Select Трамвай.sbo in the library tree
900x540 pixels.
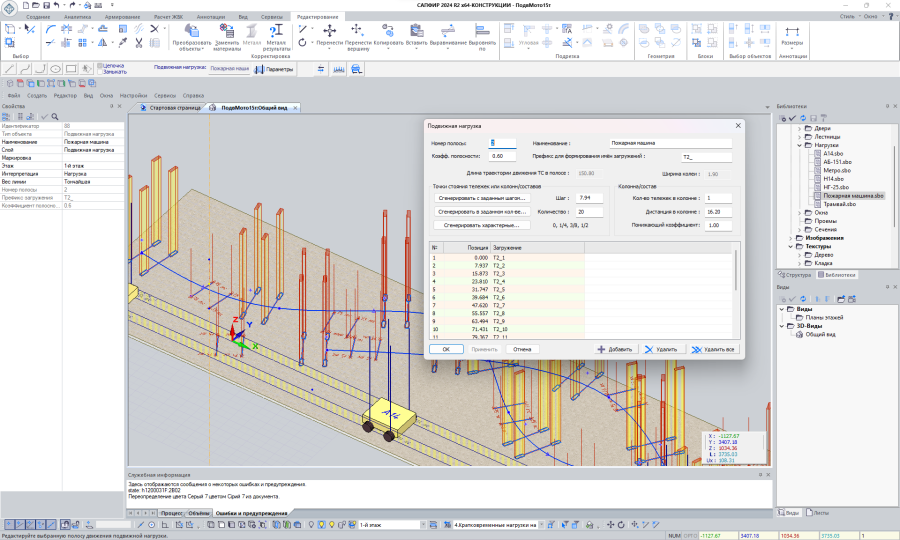(842, 204)
